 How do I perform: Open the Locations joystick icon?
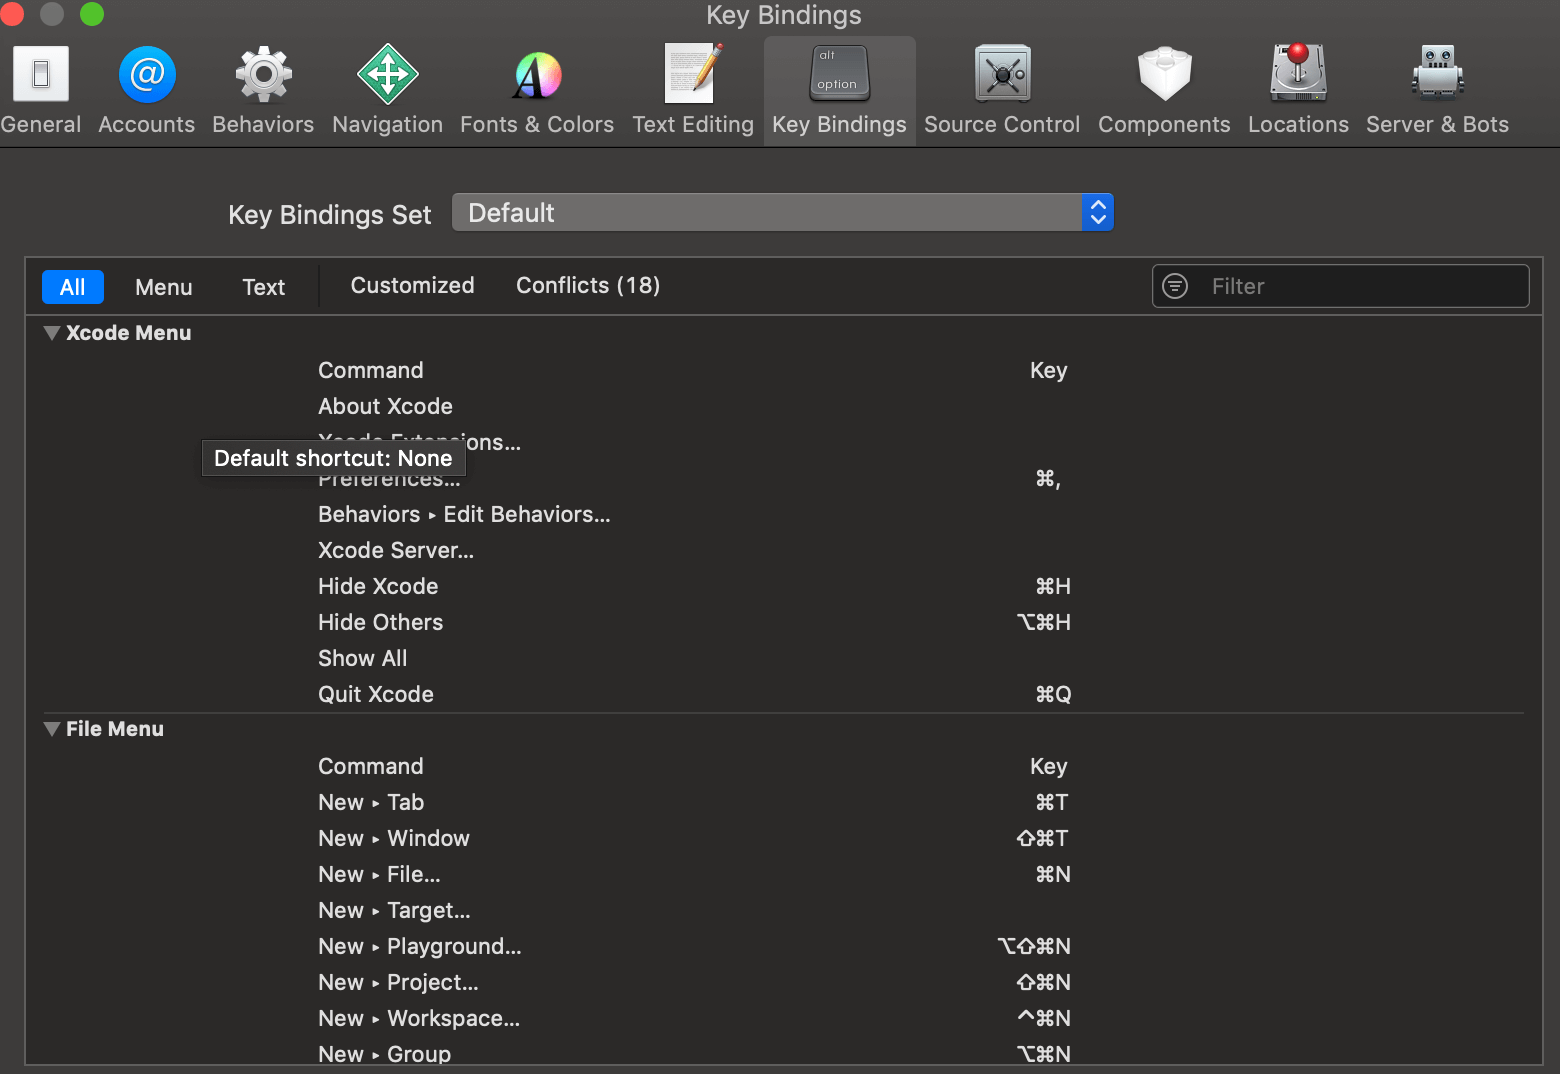[x=1298, y=73]
